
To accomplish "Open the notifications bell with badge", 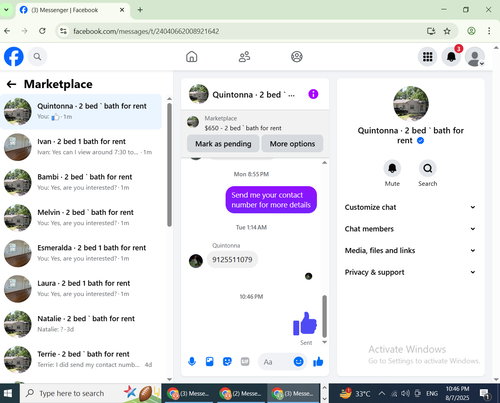I will (x=451, y=57).
